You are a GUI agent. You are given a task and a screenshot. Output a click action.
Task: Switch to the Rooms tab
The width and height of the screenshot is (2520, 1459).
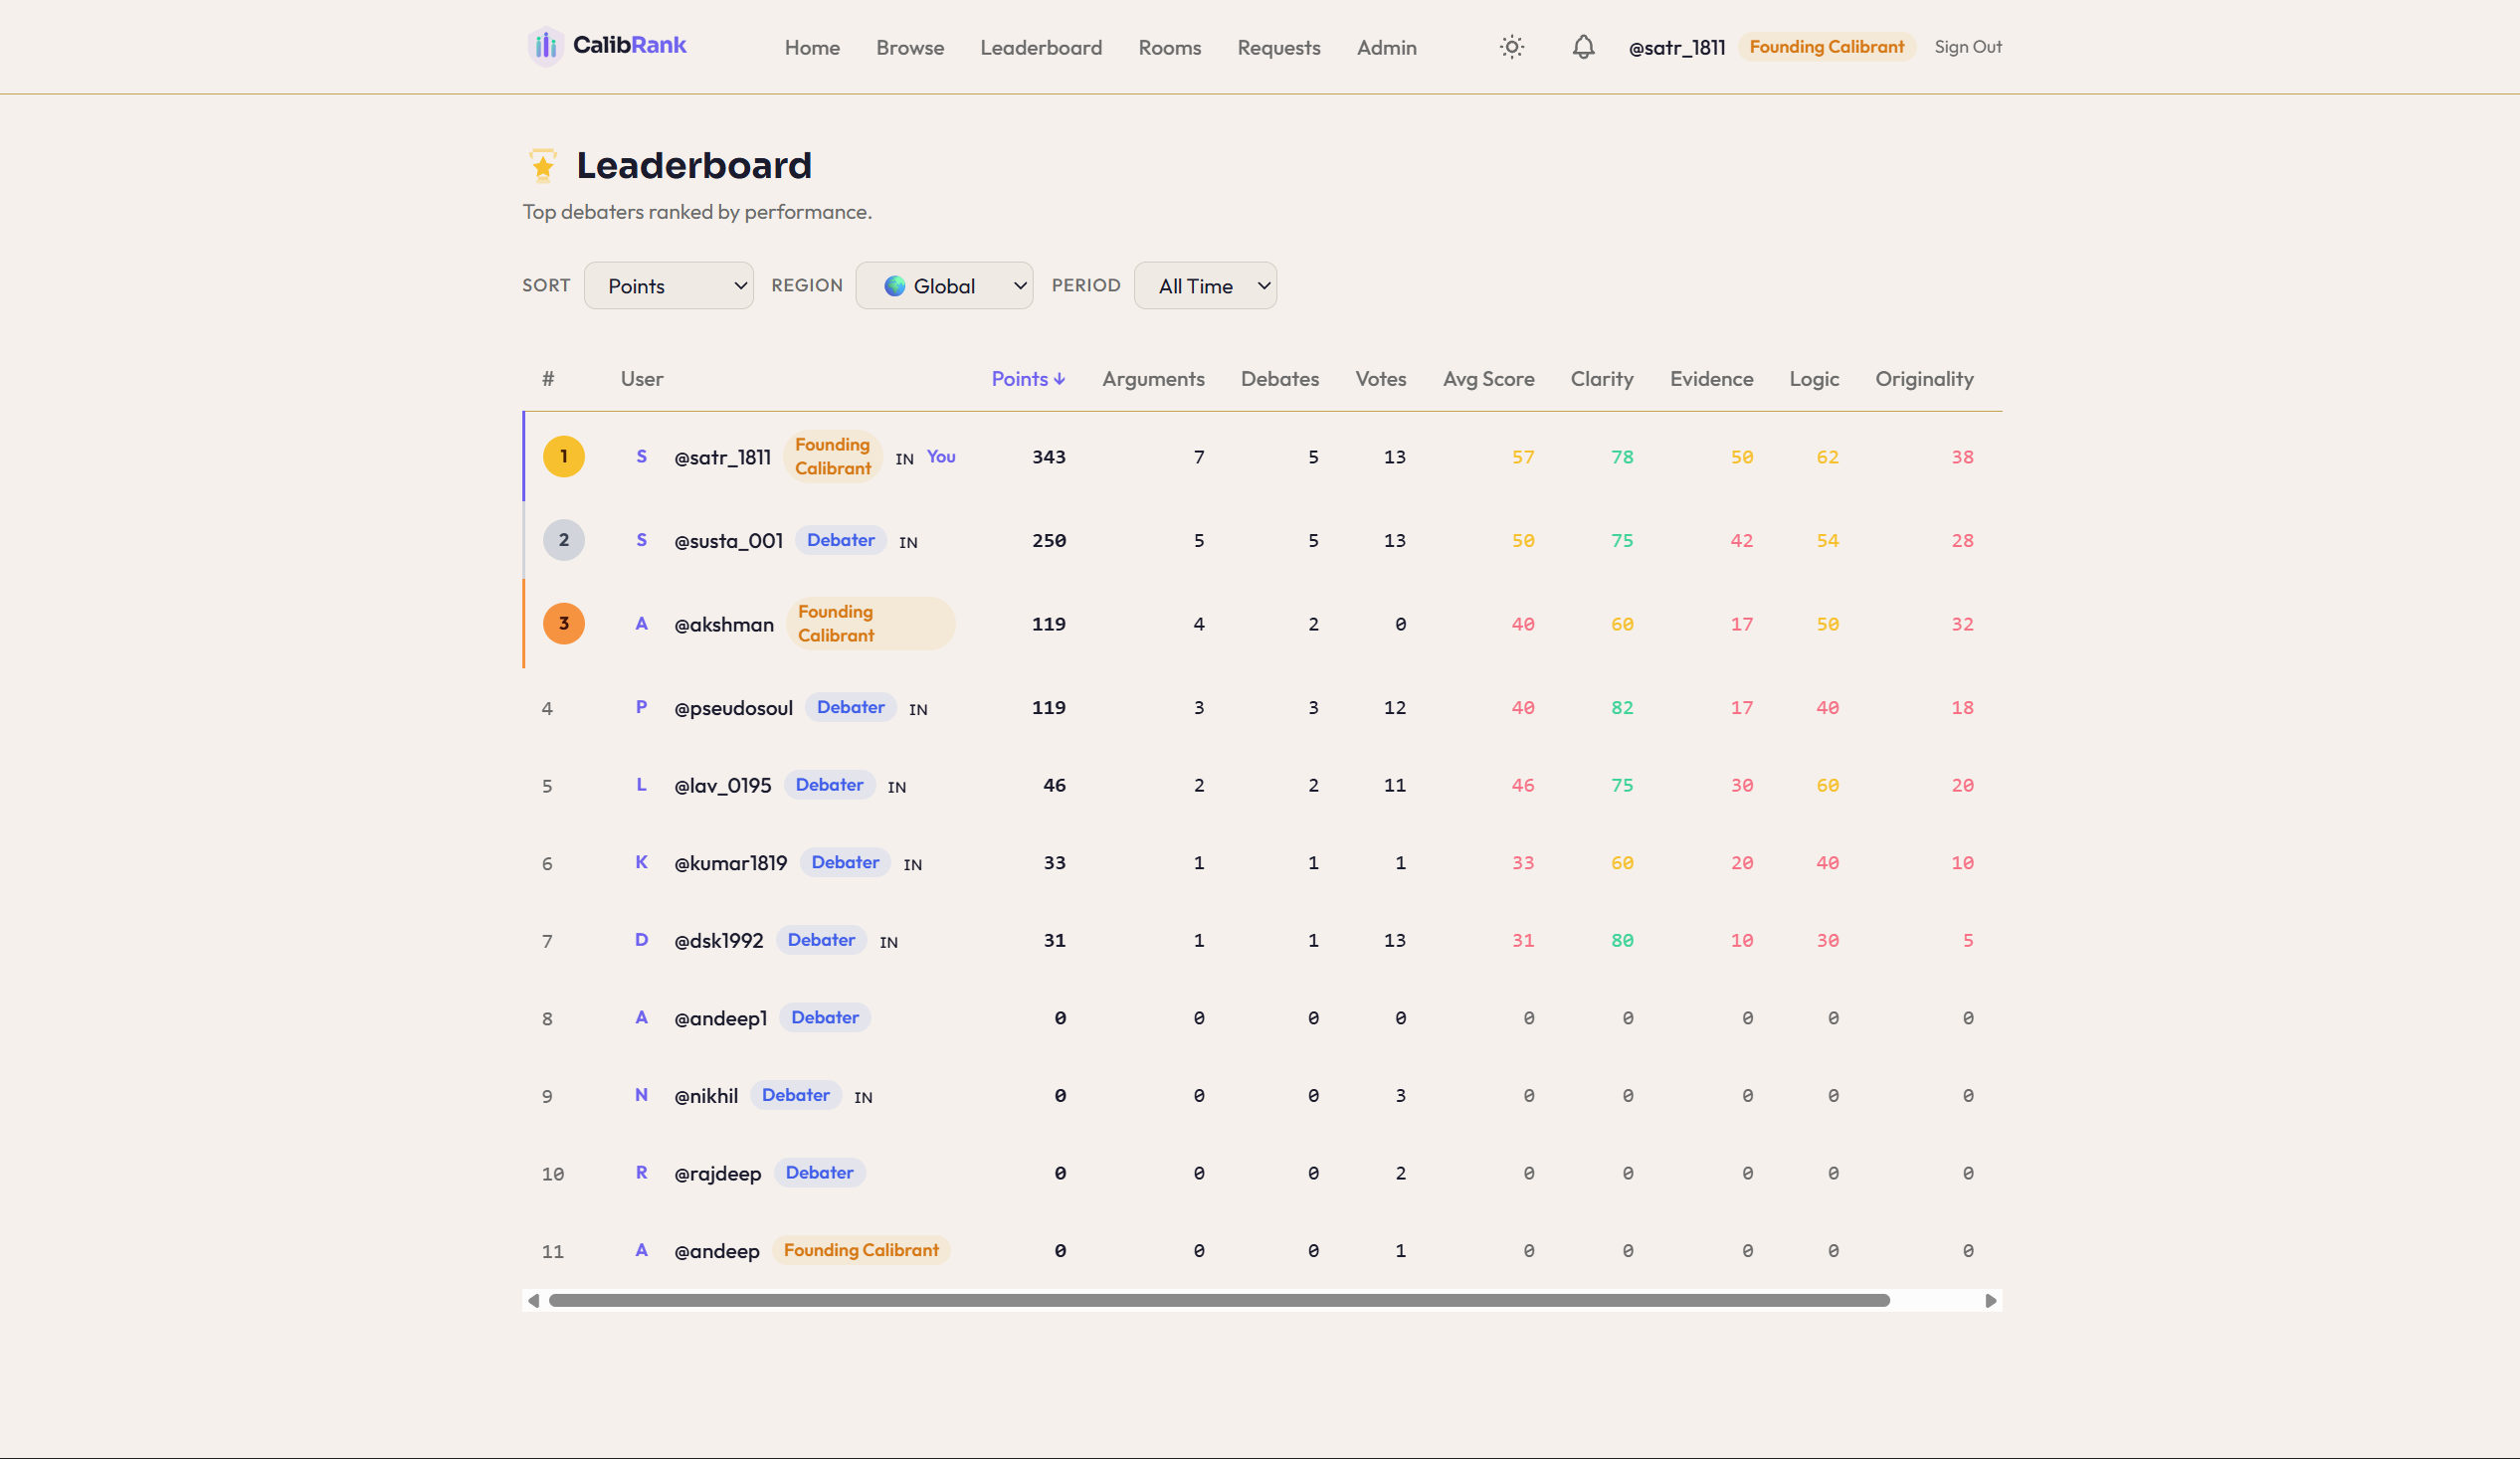pyautogui.click(x=1169, y=47)
